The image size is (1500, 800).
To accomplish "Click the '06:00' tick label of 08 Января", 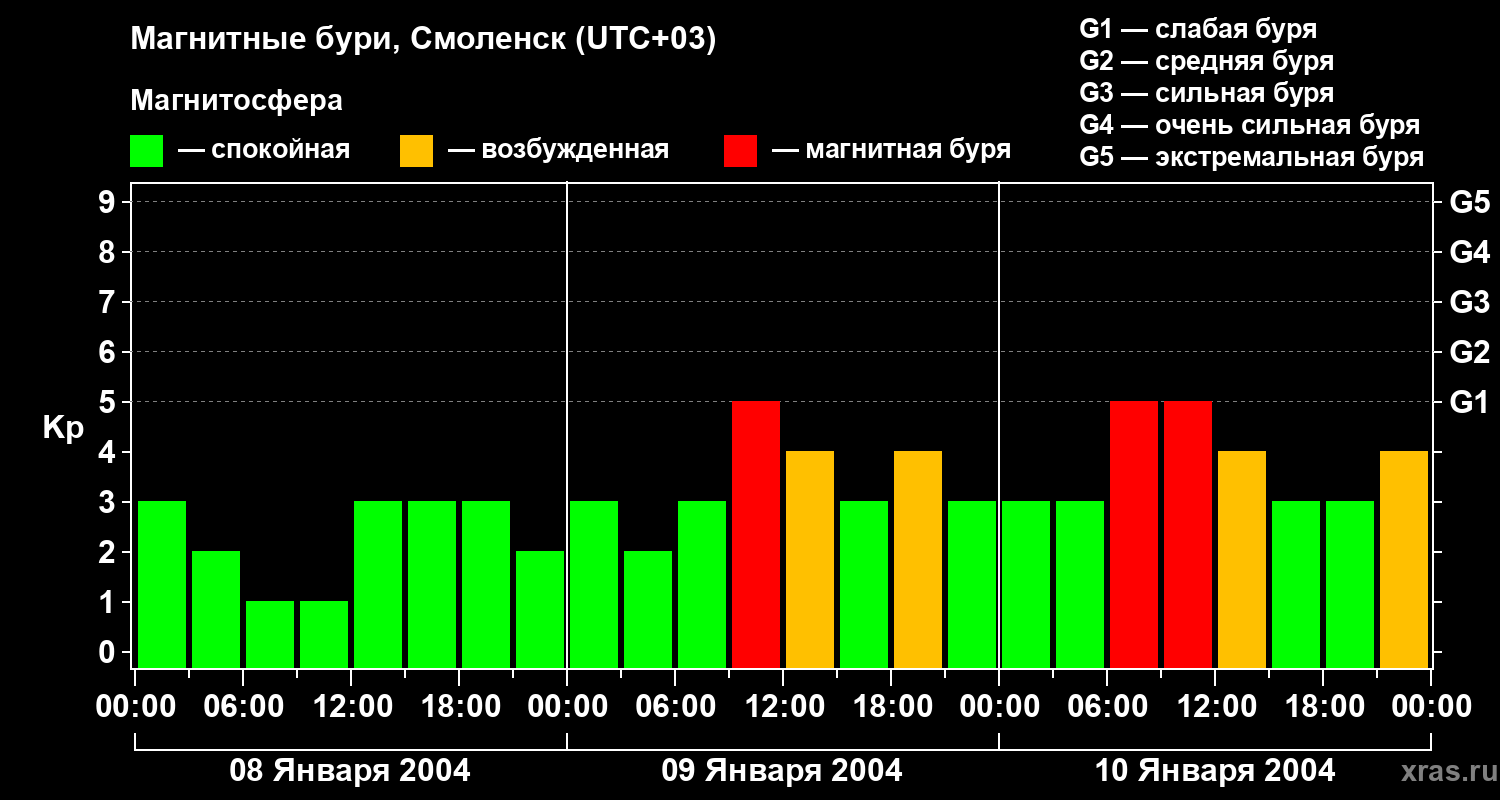I will click(243, 707).
